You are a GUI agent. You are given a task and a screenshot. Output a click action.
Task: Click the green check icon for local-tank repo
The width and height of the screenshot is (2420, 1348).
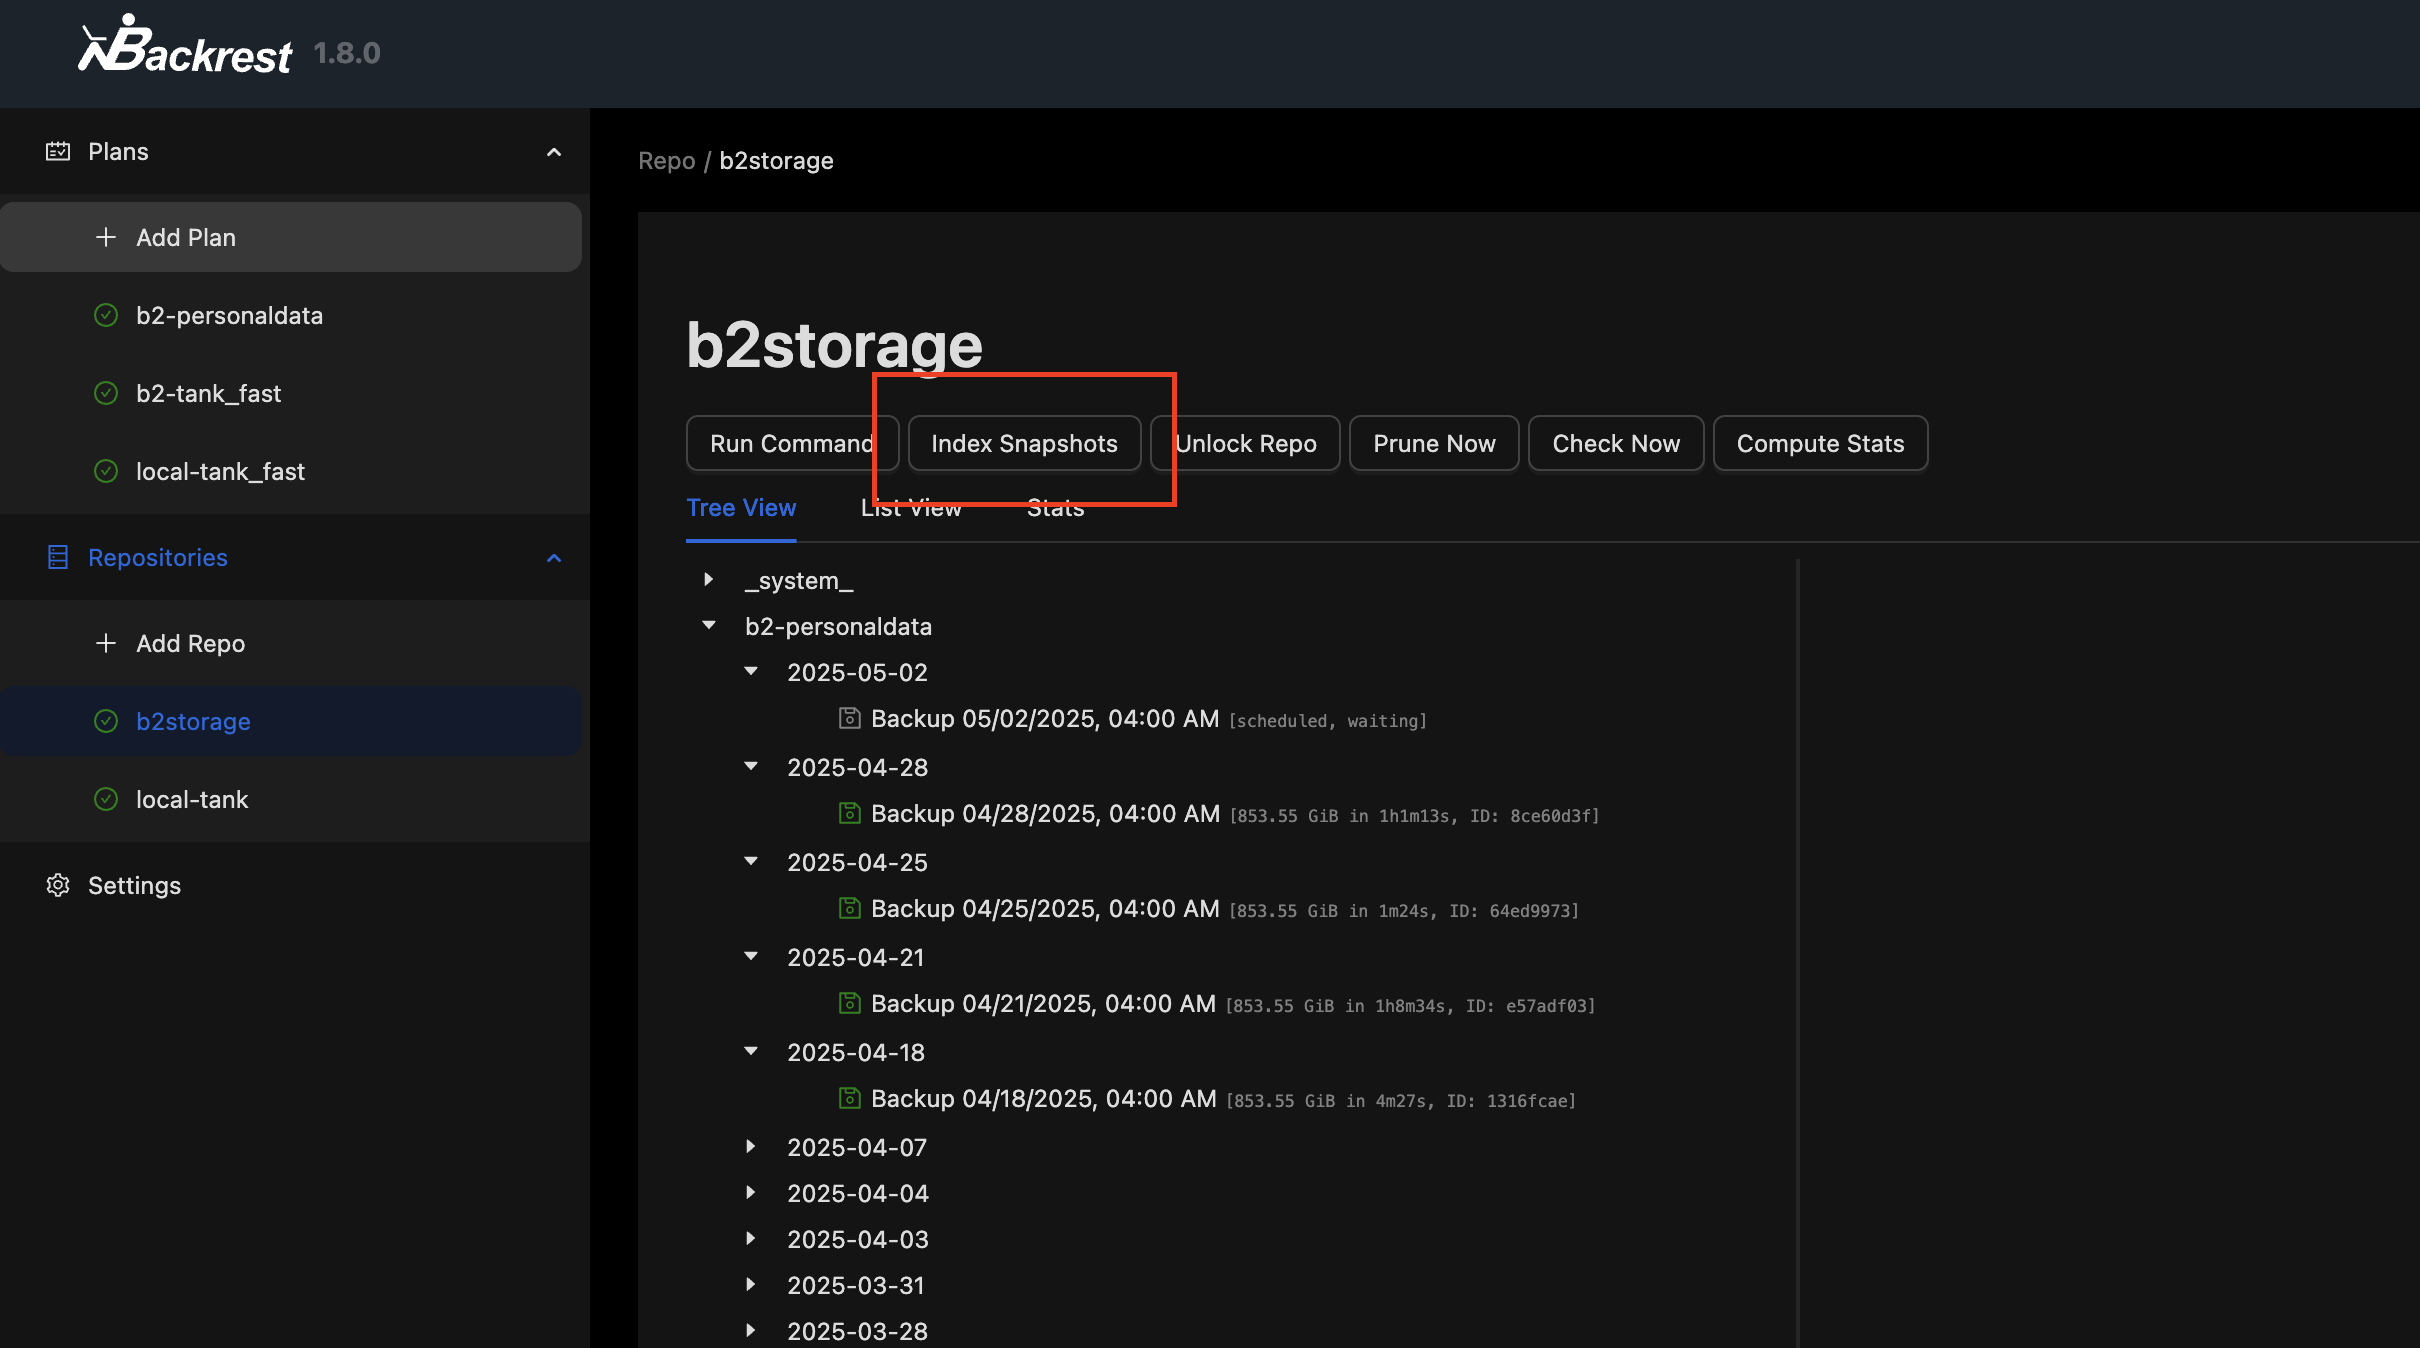(106, 799)
